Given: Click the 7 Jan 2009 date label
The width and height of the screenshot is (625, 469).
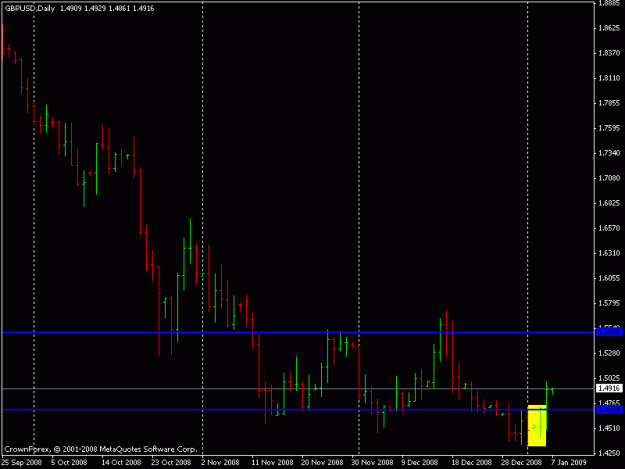Looking at the screenshot, I should point(569,462).
